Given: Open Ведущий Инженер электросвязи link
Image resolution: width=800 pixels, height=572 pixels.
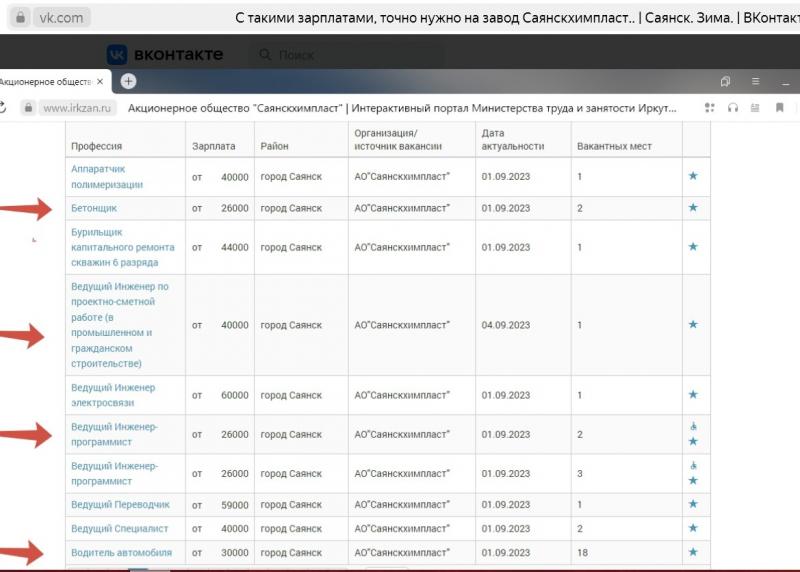Looking at the screenshot, I should coord(113,395).
